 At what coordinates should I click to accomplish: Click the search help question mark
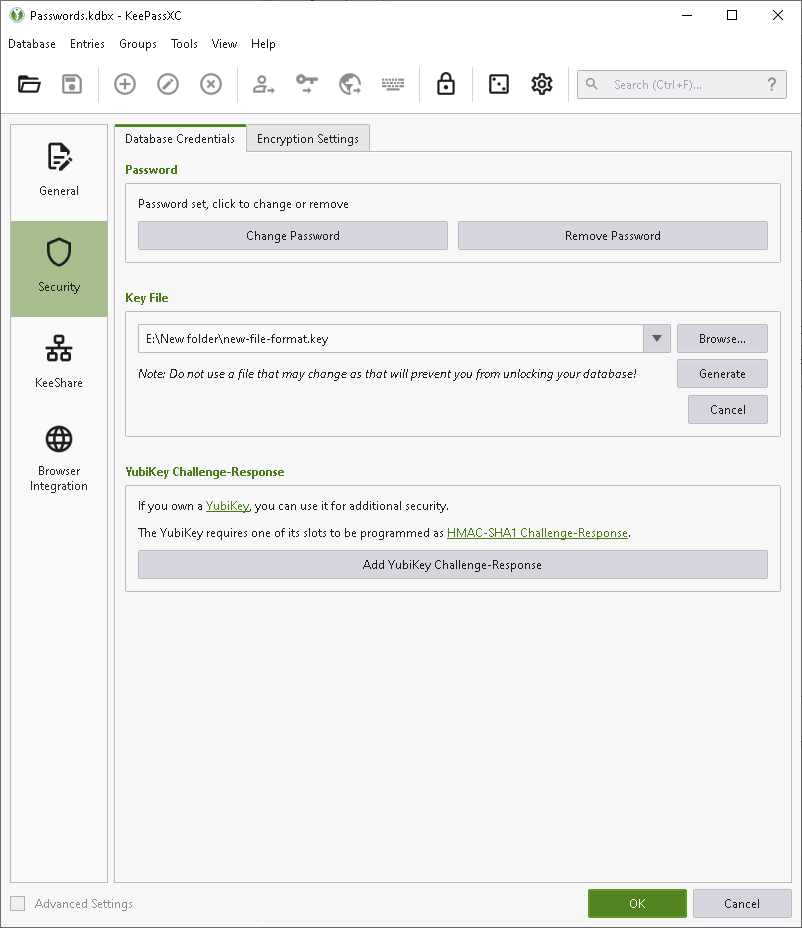772,85
